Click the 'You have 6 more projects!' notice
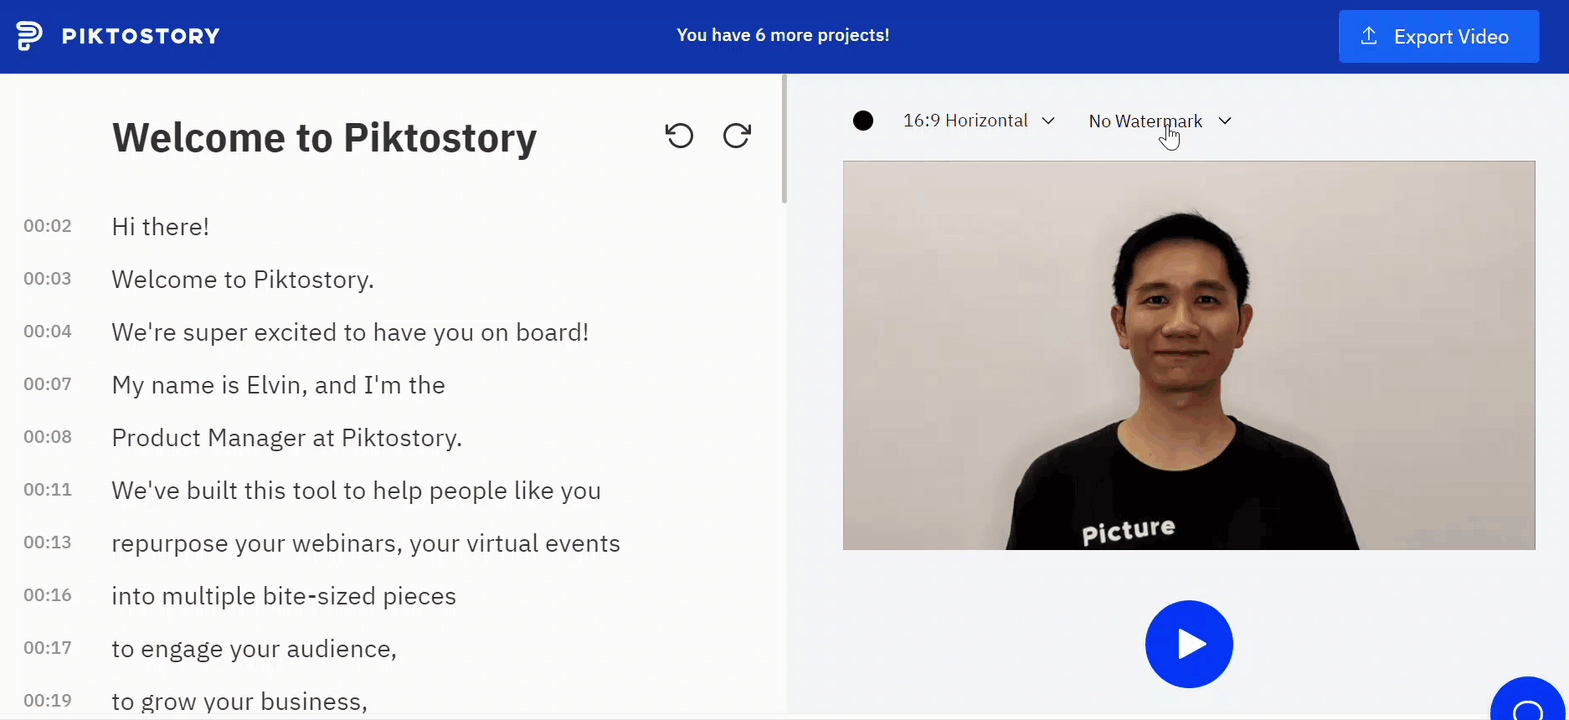1569x720 pixels. [783, 35]
